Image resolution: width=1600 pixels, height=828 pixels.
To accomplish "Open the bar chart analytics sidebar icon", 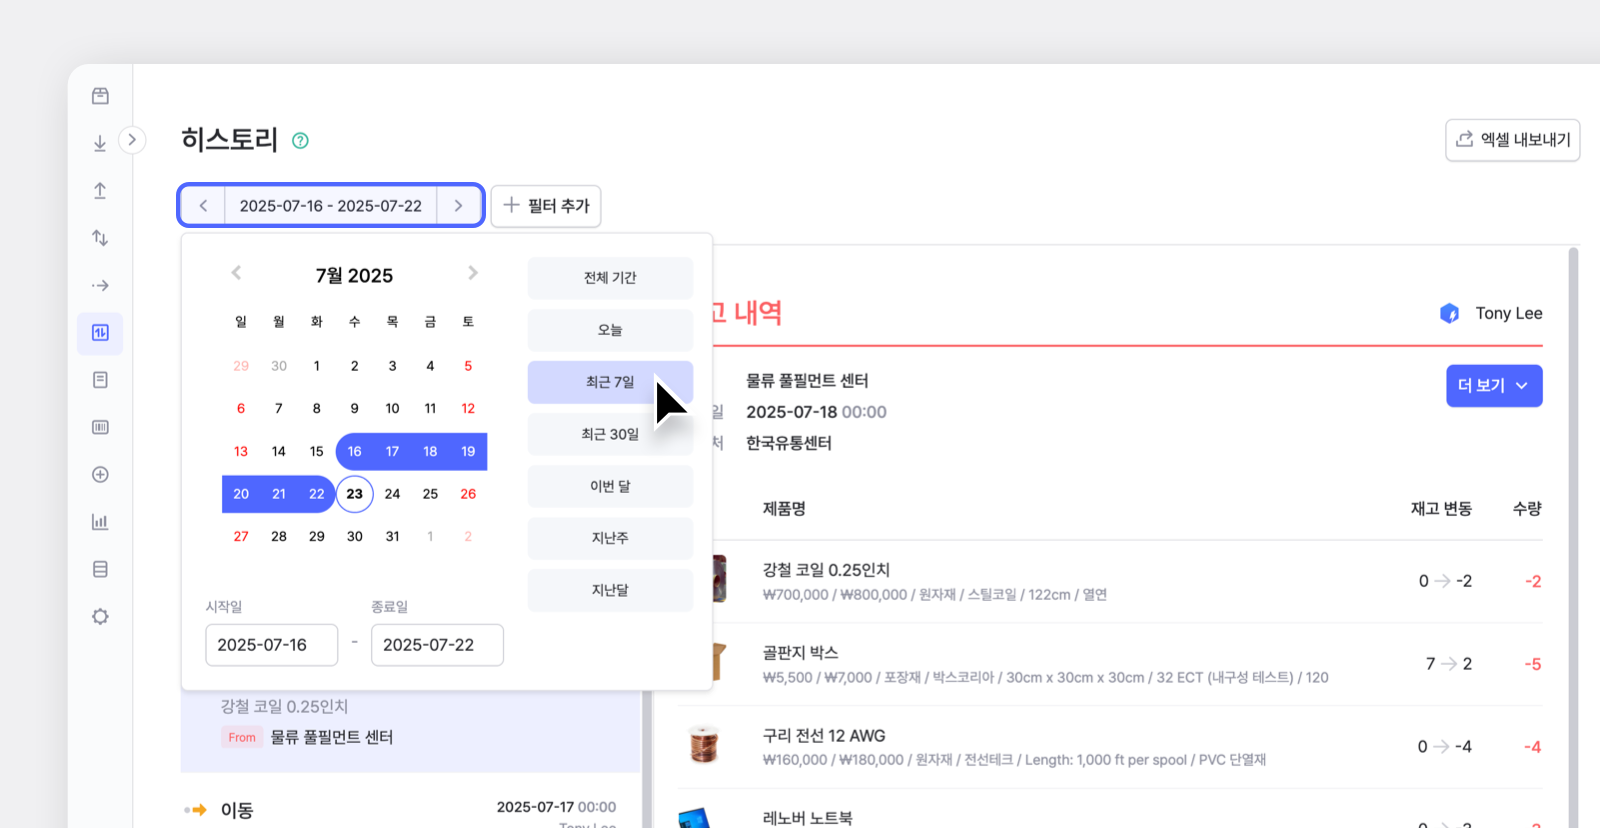I will [x=100, y=522].
